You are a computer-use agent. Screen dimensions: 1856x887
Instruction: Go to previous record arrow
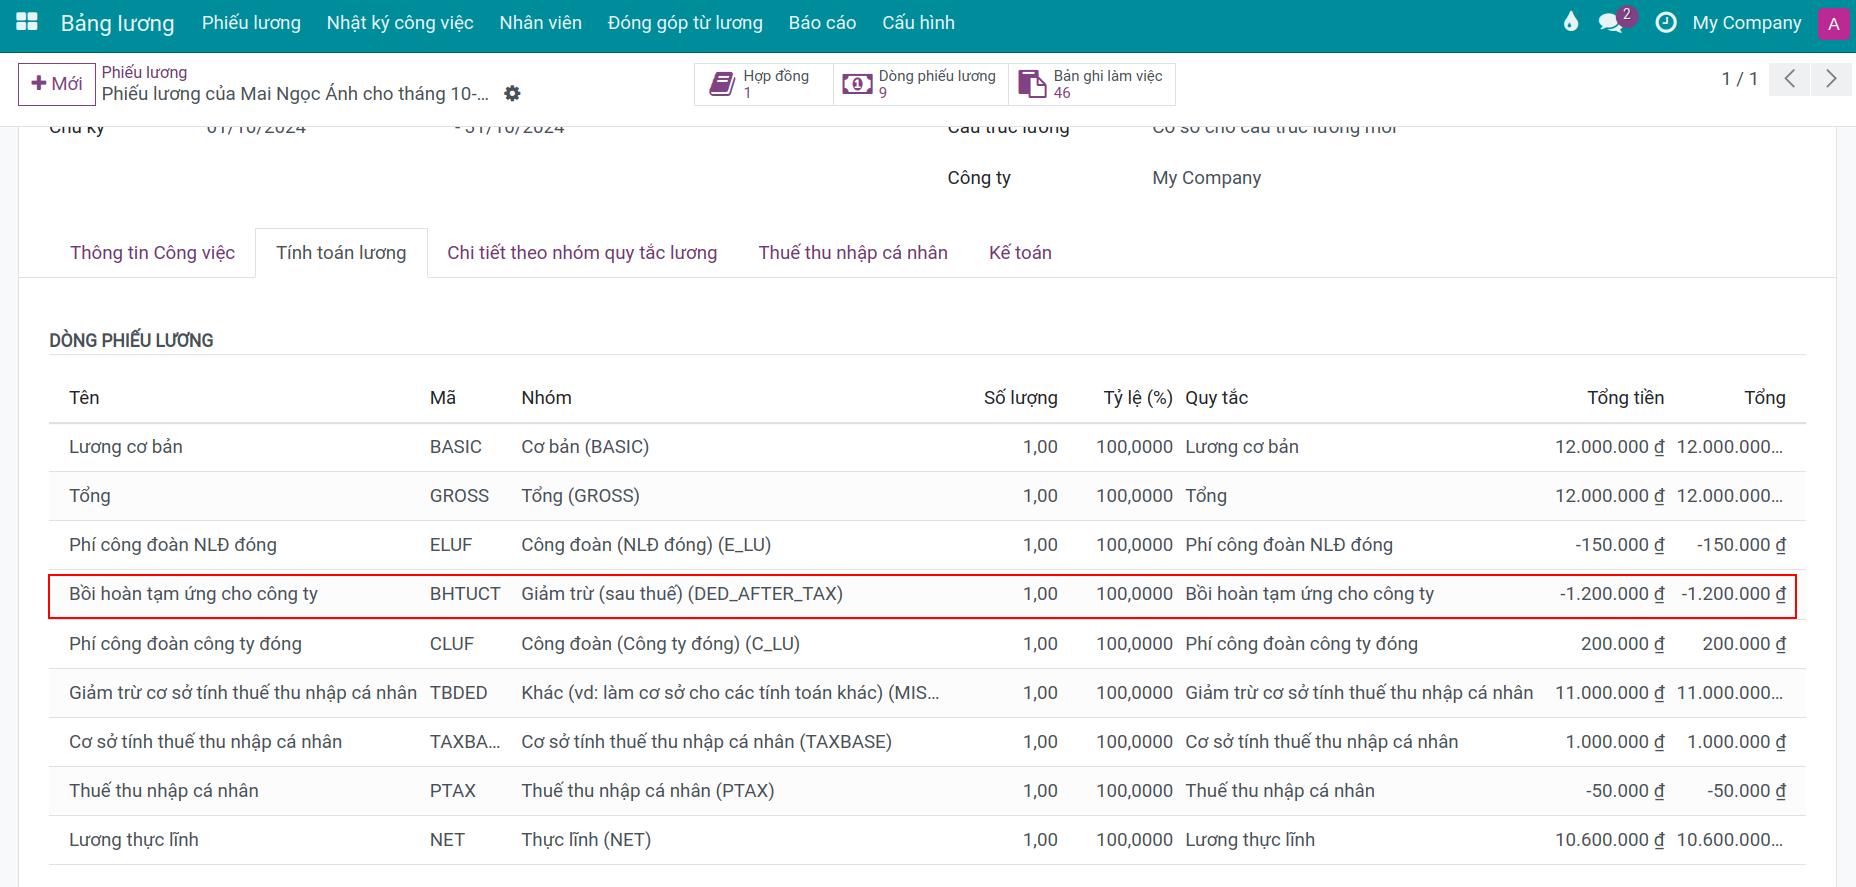(1790, 79)
